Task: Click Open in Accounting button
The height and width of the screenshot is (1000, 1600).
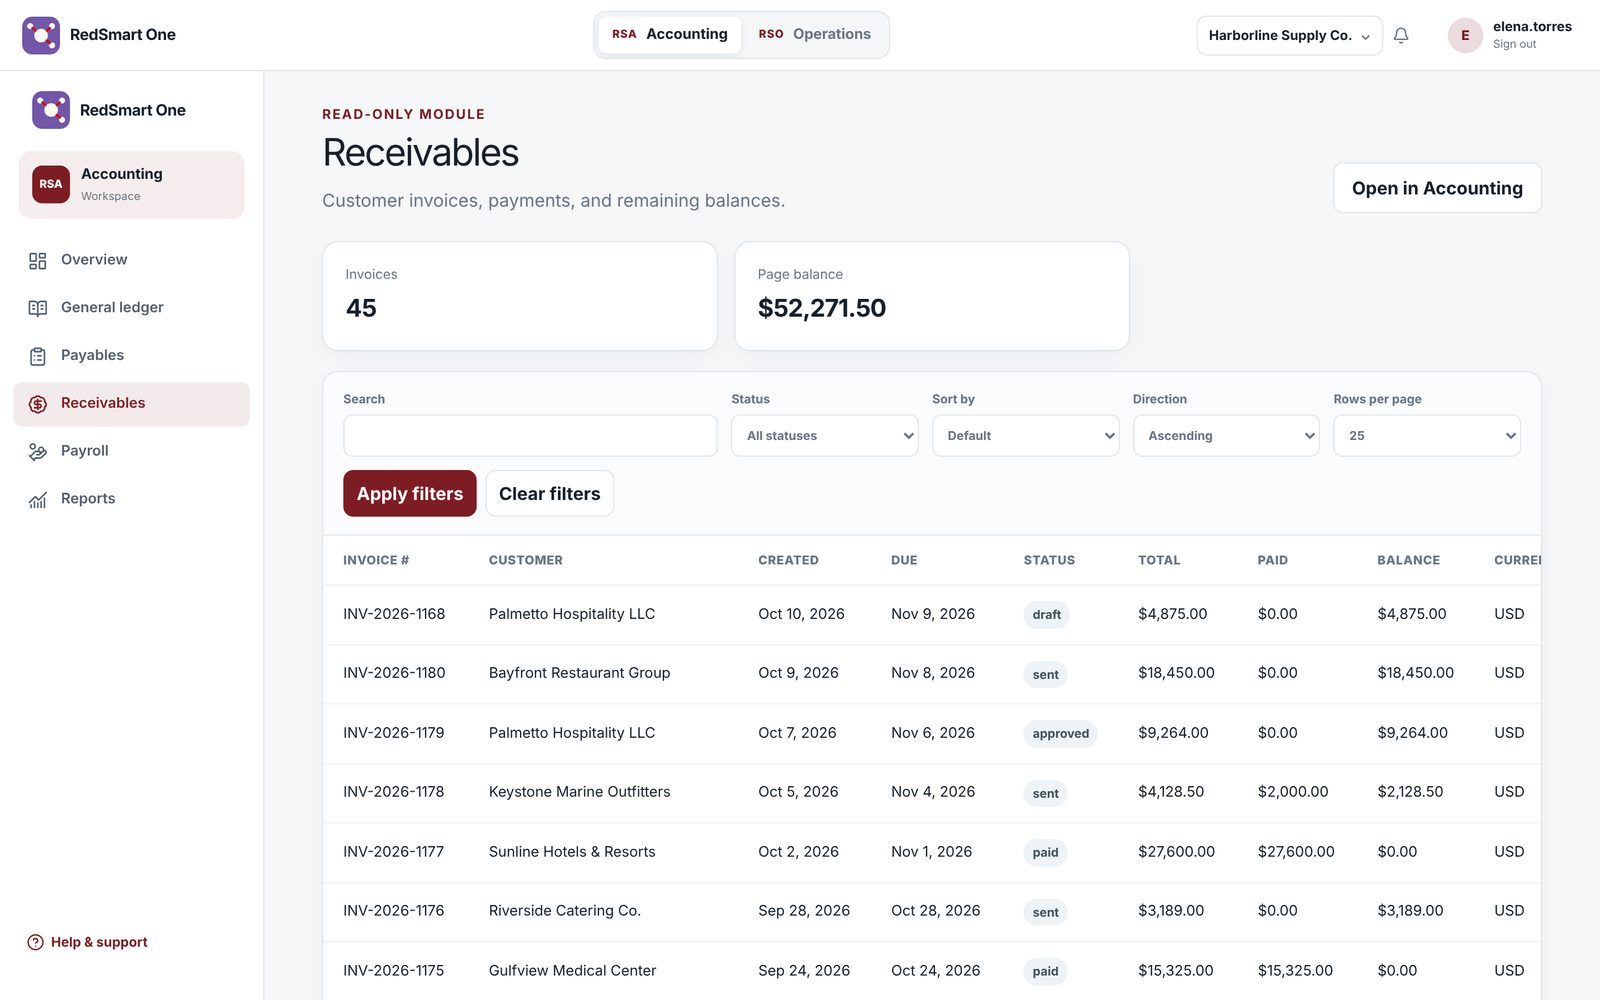Action: tap(1437, 188)
